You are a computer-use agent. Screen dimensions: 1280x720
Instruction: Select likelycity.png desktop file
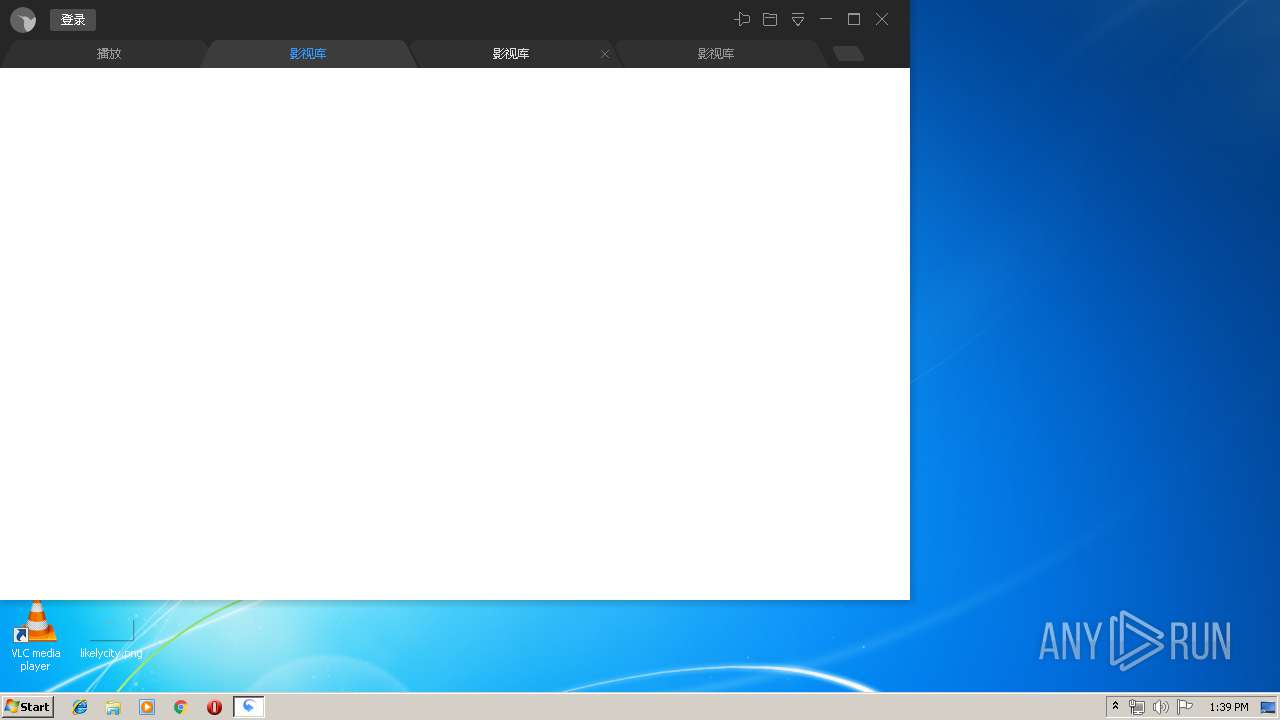(111, 639)
